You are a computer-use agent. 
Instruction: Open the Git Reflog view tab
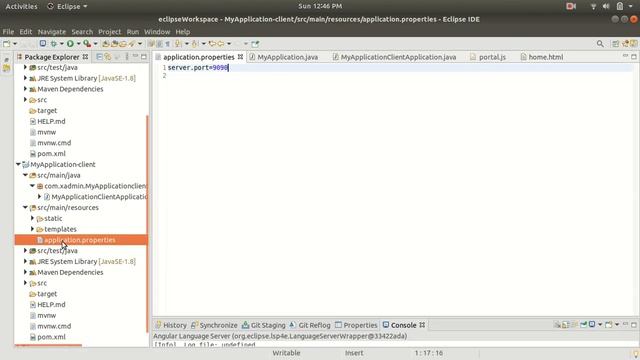[310, 325]
